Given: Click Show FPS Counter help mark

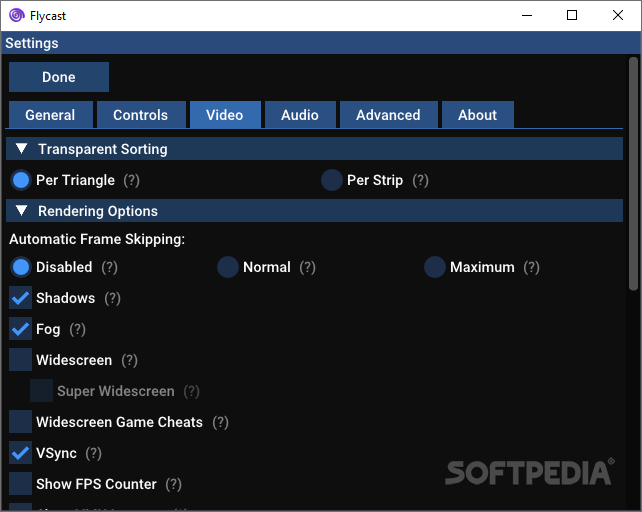Looking at the screenshot, I should click(x=174, y=484).
